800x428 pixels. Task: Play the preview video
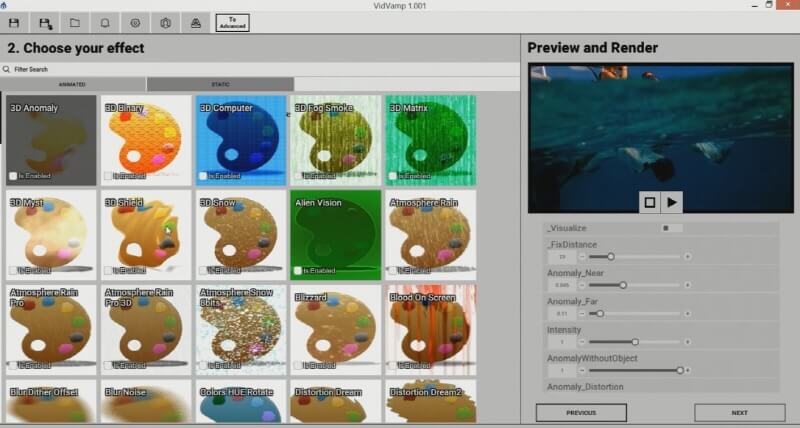672,203
